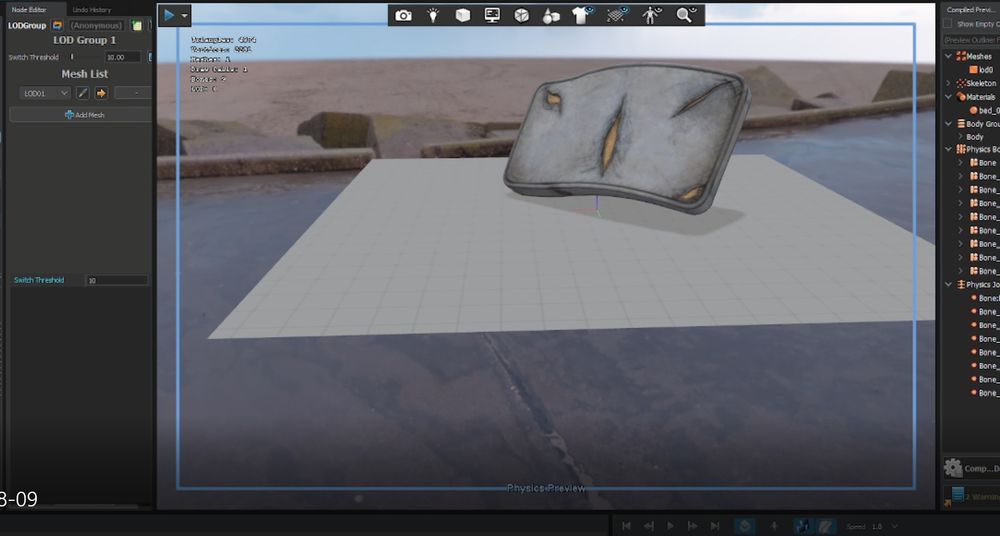Click the magnifier visibility search icon
This screenshot has height=536, width=1000.
coord(686,15)
